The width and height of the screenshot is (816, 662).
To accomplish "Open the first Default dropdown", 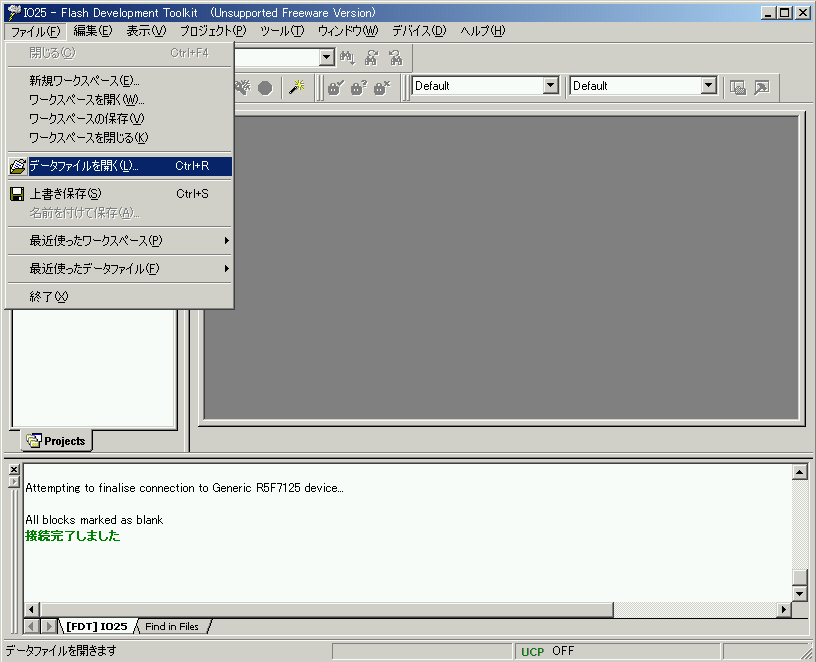I will [x=551, y=85].
